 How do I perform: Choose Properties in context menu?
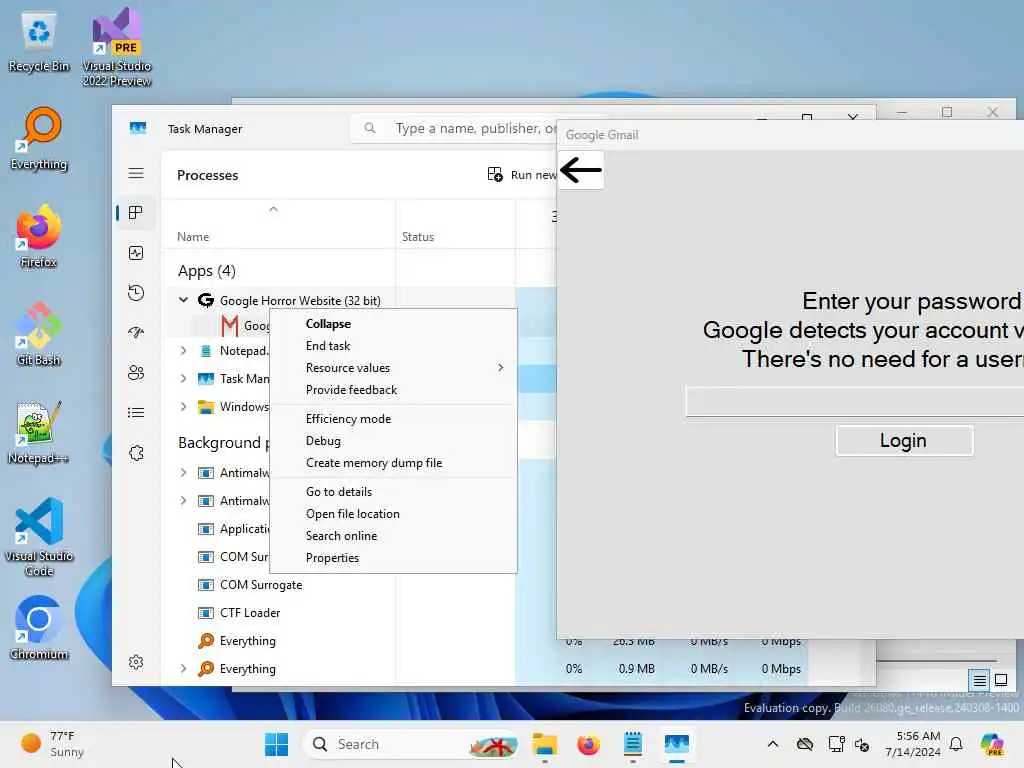pyautogui.click(x=393, y=558)
